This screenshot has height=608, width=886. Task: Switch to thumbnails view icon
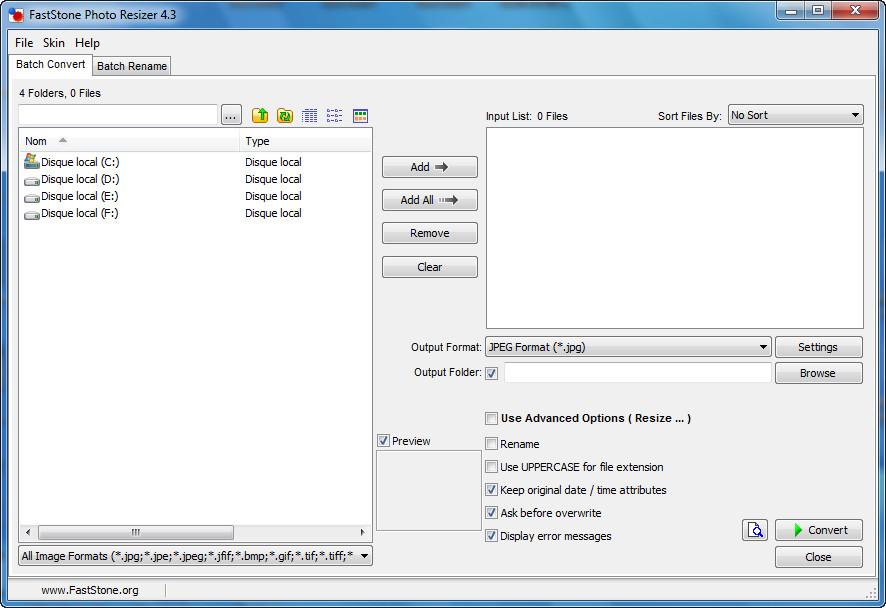360,115
